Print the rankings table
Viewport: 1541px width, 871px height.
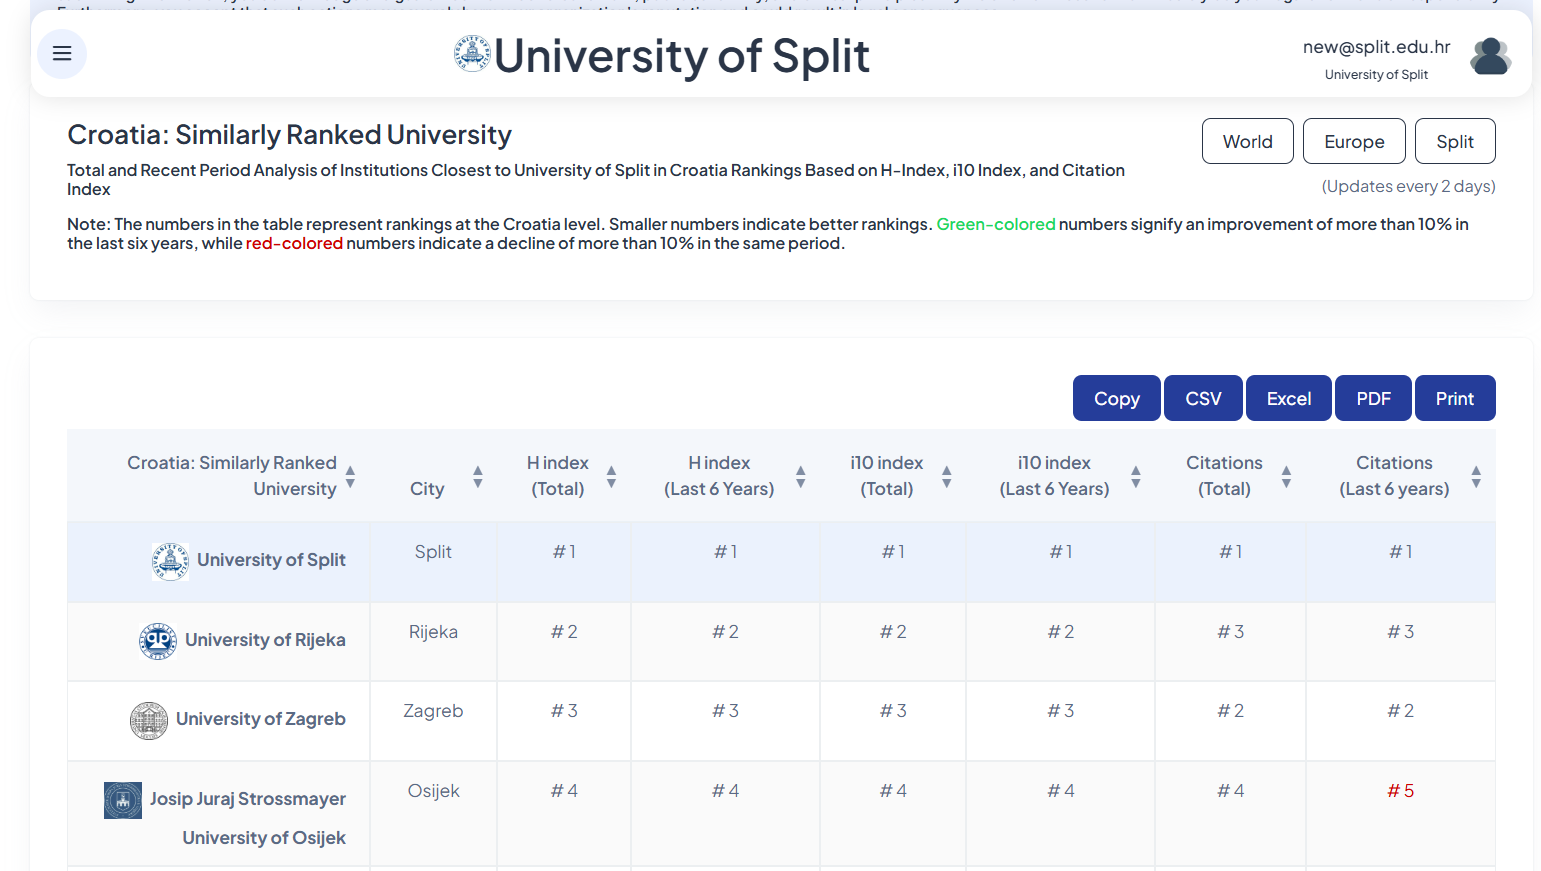1455,398
